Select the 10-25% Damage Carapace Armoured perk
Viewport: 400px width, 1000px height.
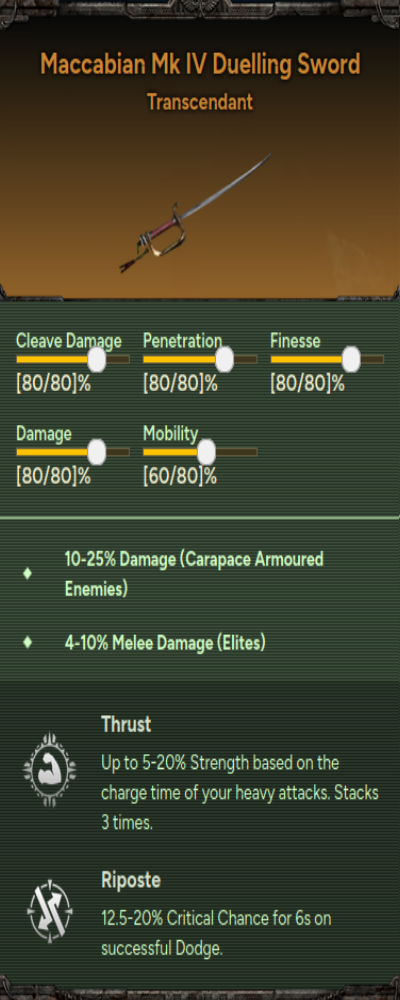(194, 574)
